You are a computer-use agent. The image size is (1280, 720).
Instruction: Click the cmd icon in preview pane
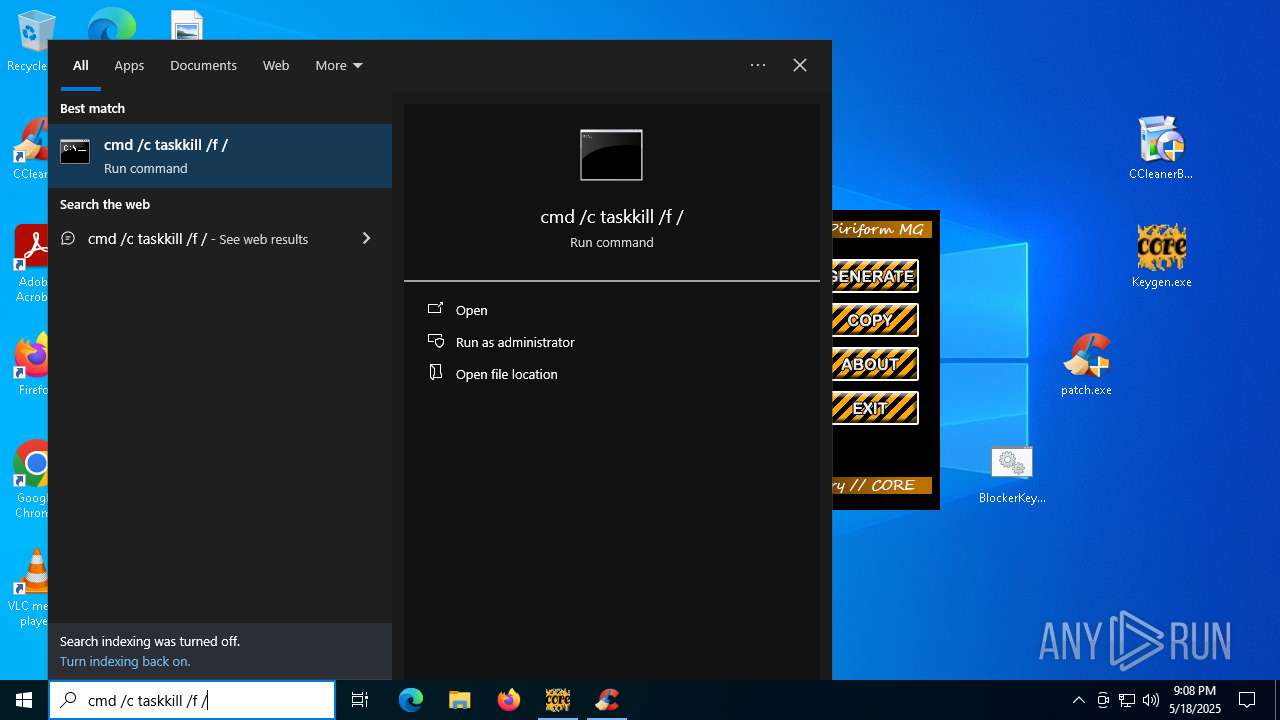click(x=611, y=155)
